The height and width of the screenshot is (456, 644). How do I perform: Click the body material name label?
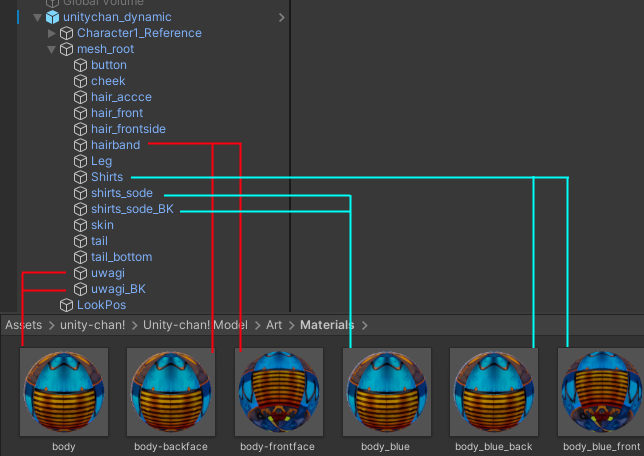[64, 447]
